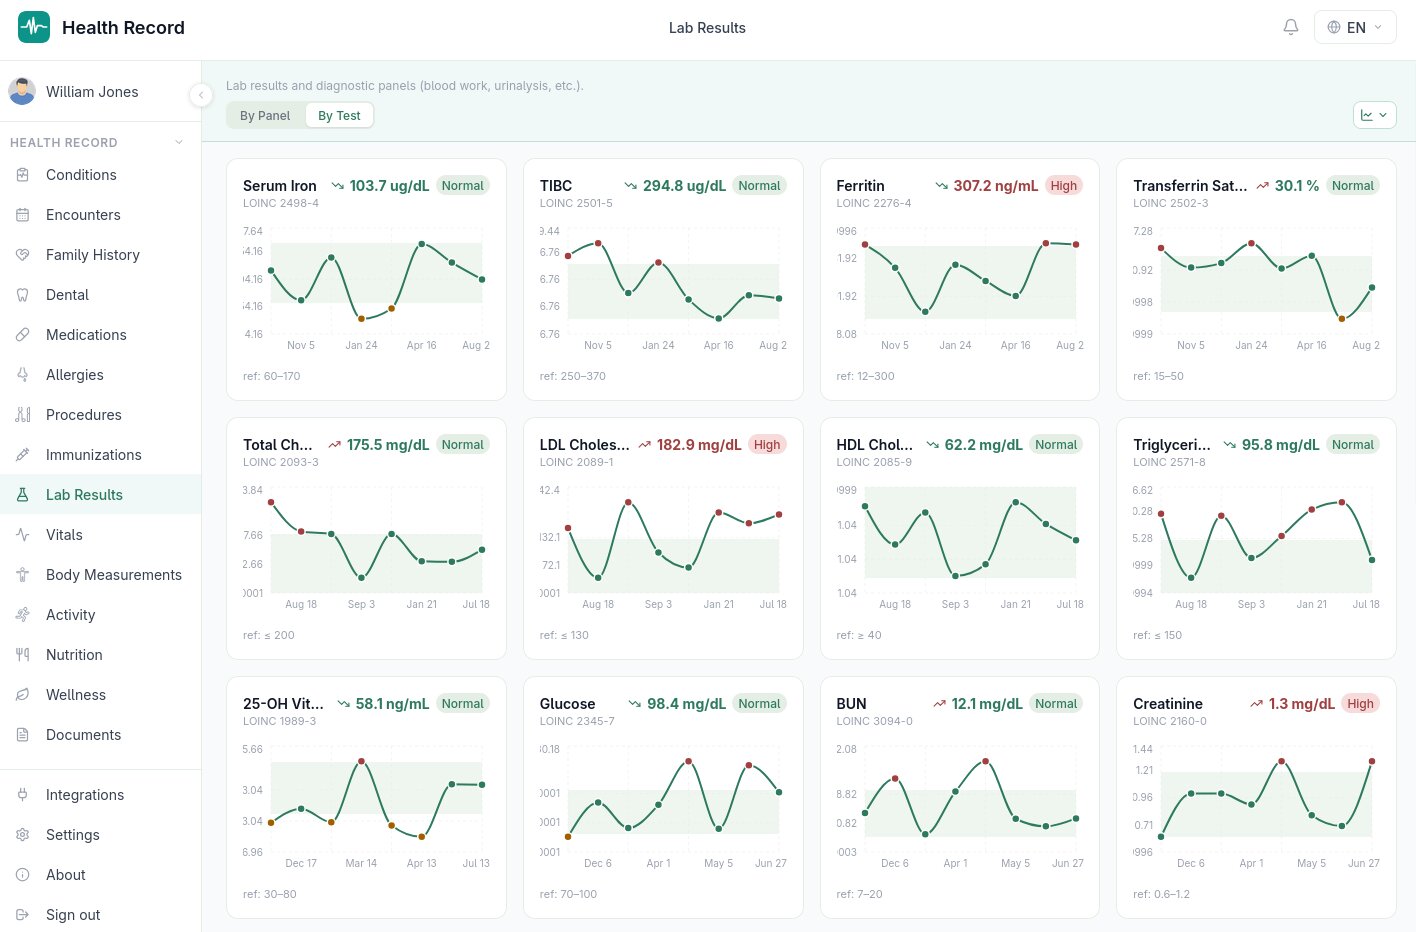Image resolution: width=1416 pixels, height=932 pixels.
Task: Click the 182.9 mg/dL LDL value
Action: point(699,445)
